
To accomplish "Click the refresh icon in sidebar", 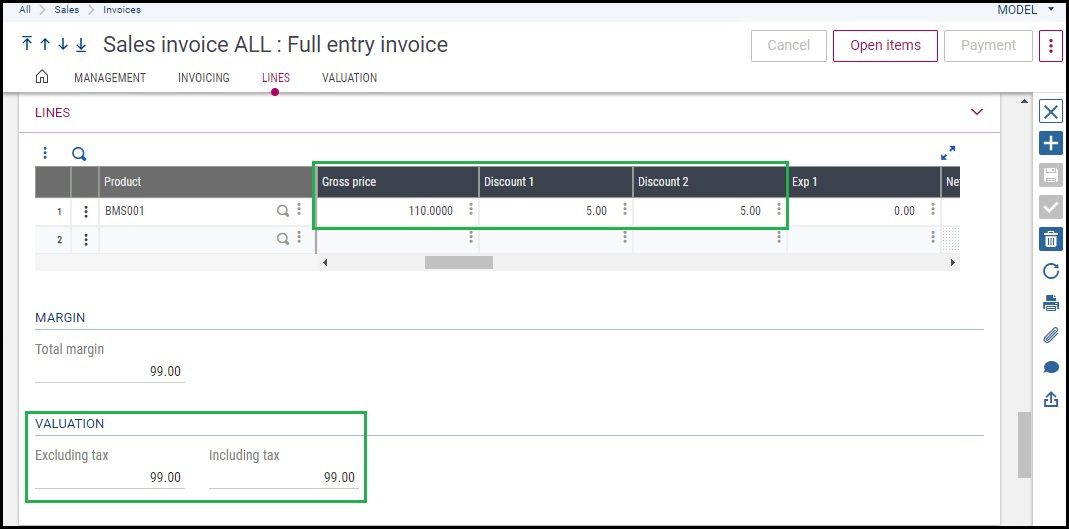I will tap(1050, 271).
